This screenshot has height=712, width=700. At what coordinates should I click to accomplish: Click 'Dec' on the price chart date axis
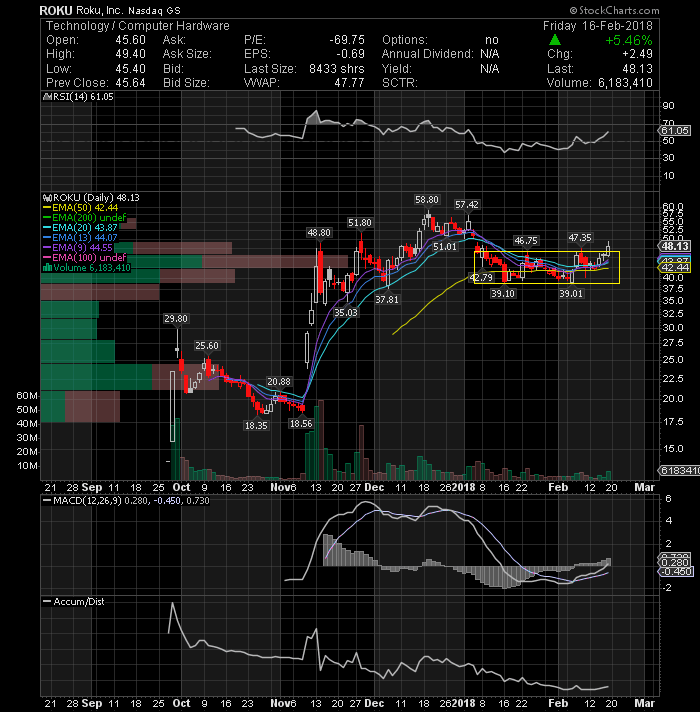click(374, 488)
